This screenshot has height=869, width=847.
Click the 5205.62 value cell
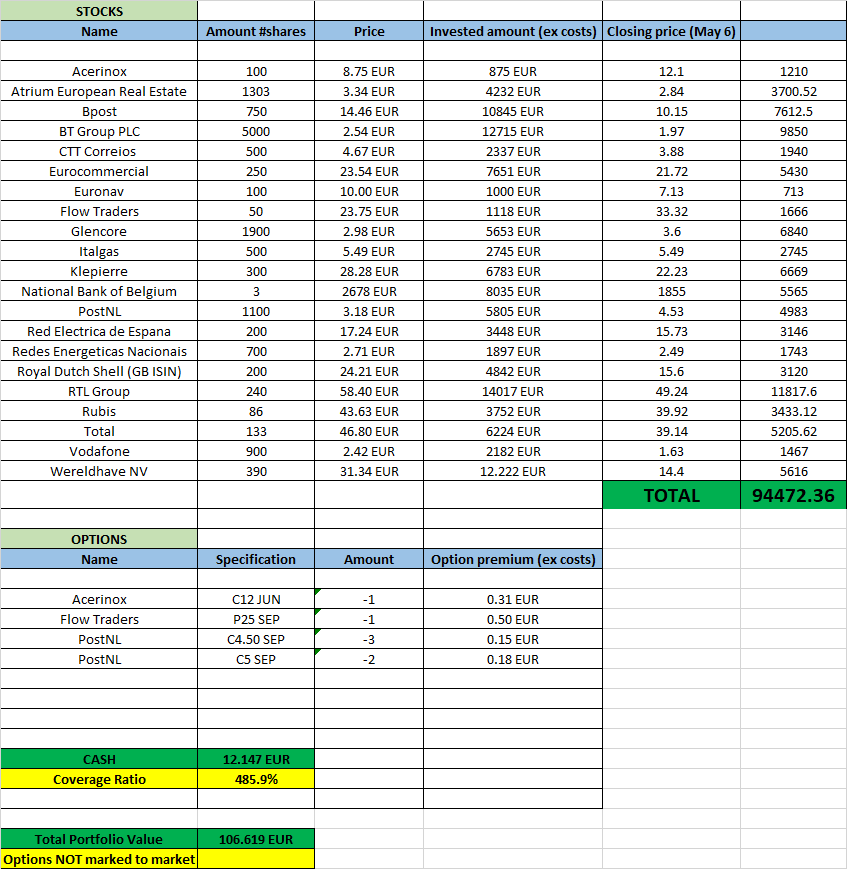(x=793, y=430)
